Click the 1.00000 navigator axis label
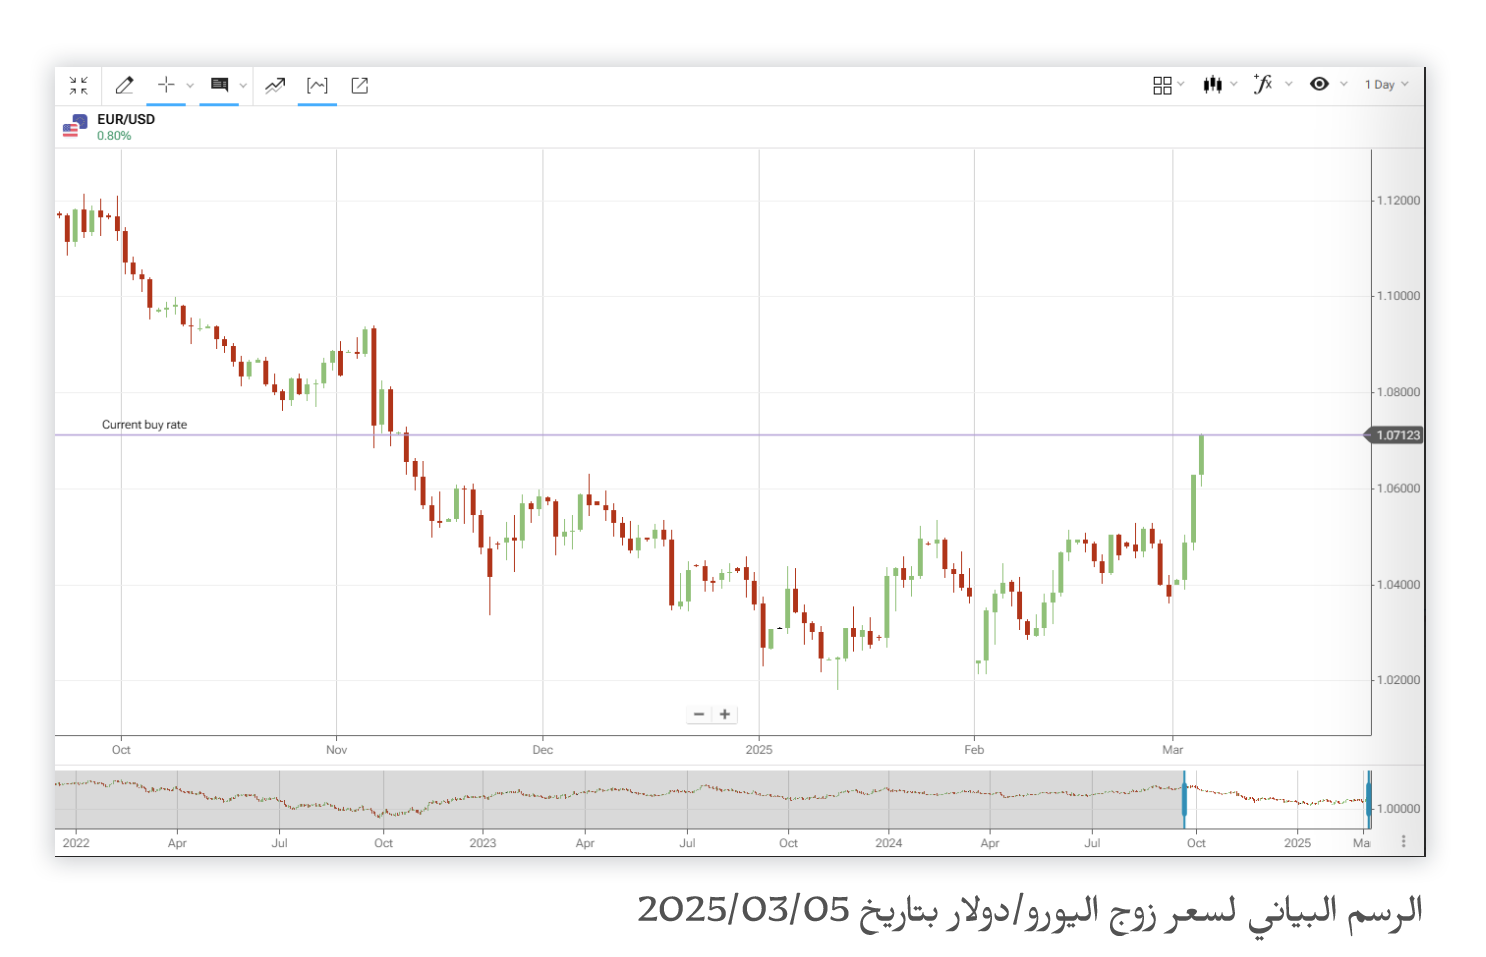Viewport: 1486px width, 957px height. pos(1398,809)
